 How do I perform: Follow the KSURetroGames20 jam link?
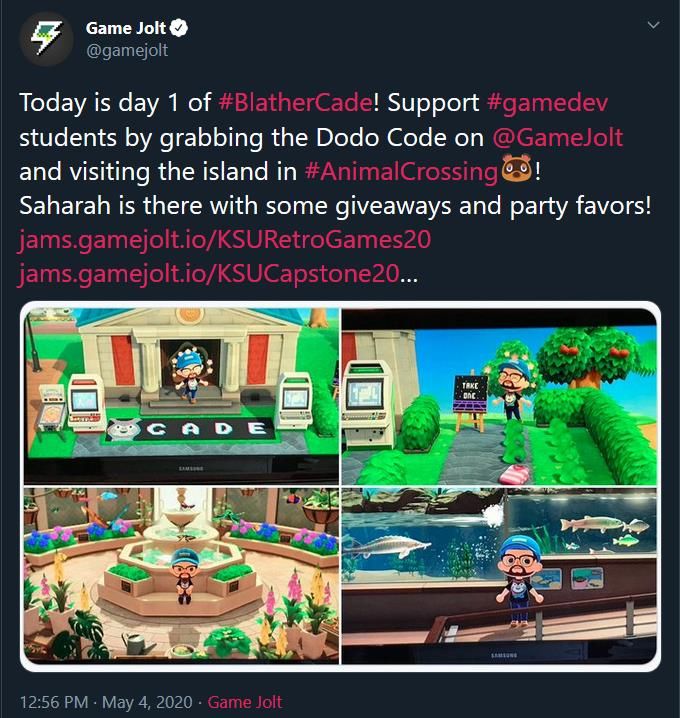click(x=225, y=240)
